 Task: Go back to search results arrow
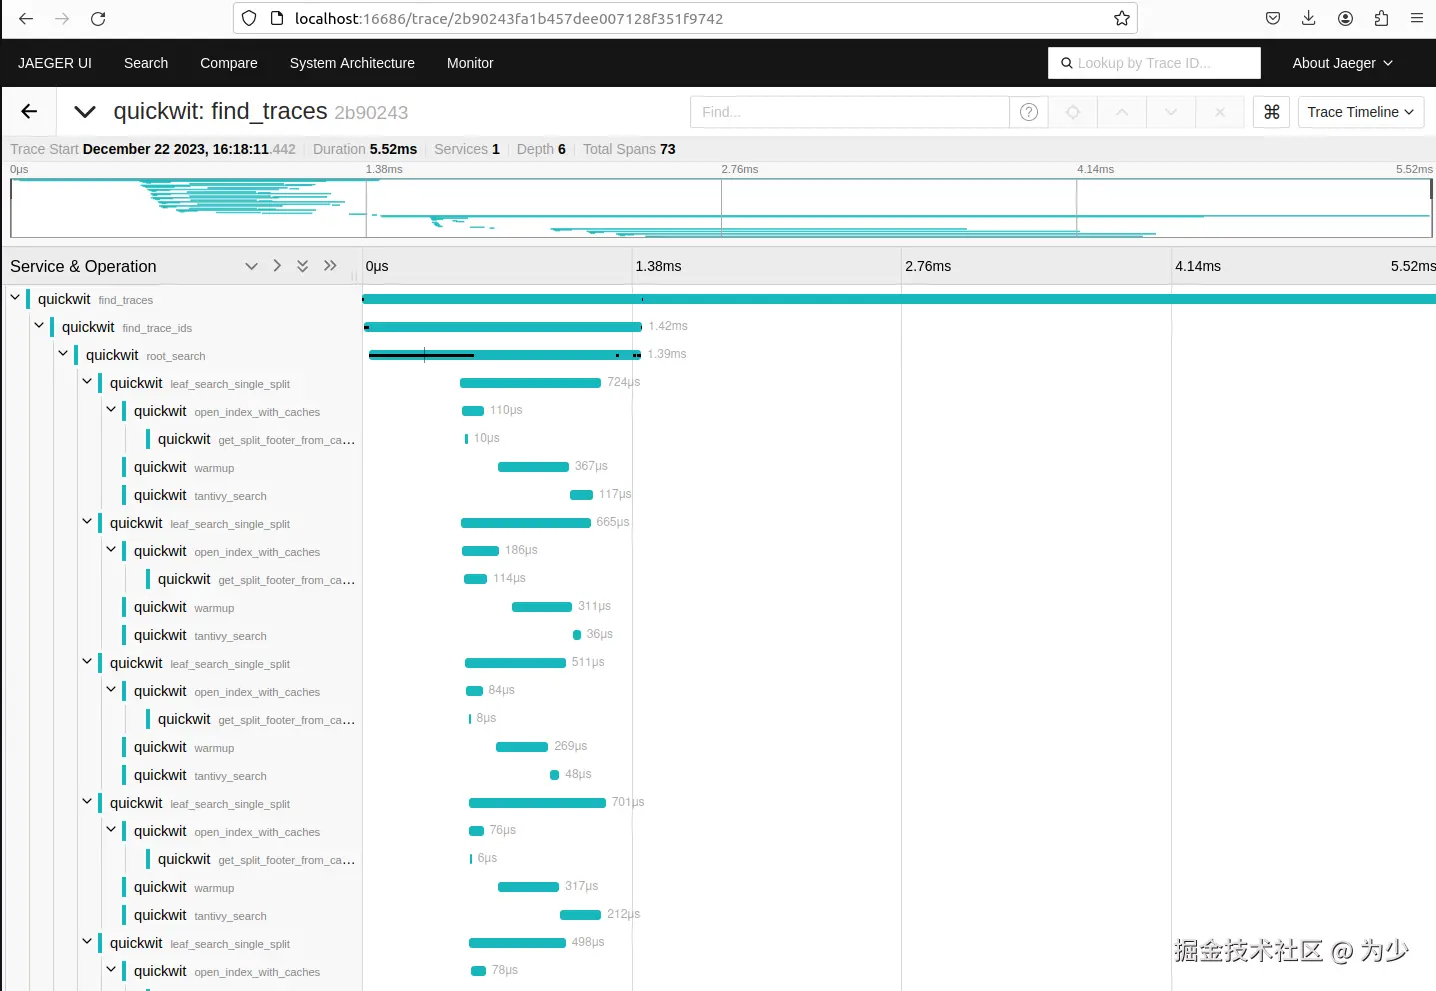29,112
